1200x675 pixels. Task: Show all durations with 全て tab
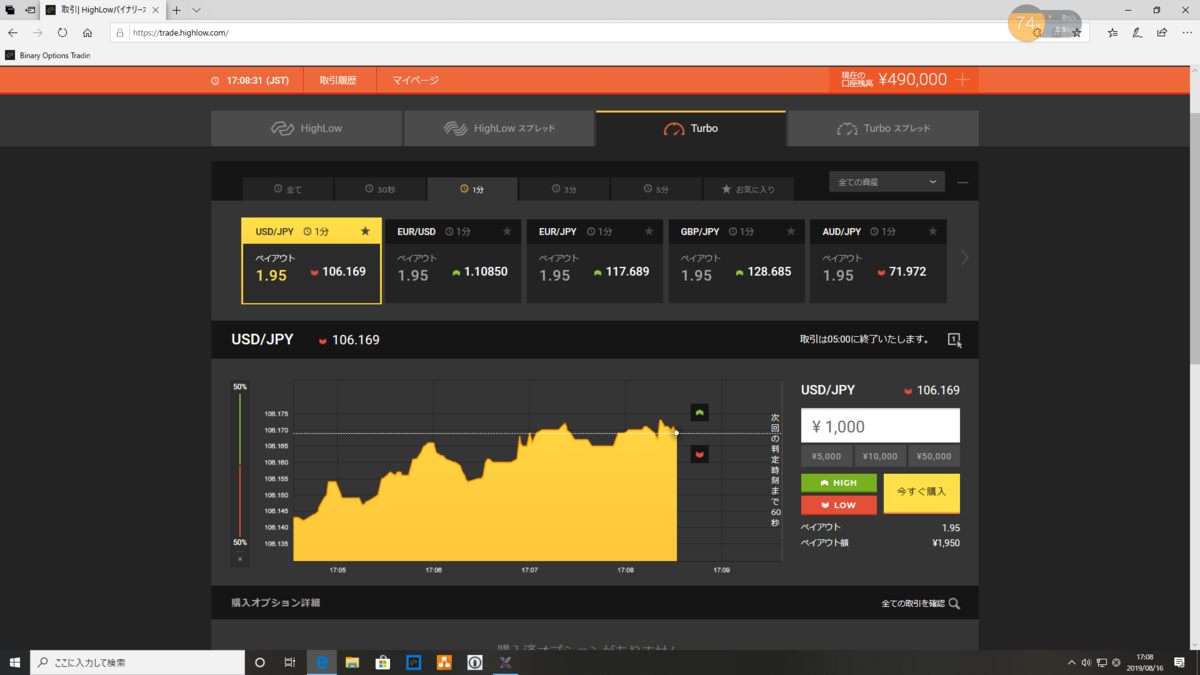[x=288, y=189]
